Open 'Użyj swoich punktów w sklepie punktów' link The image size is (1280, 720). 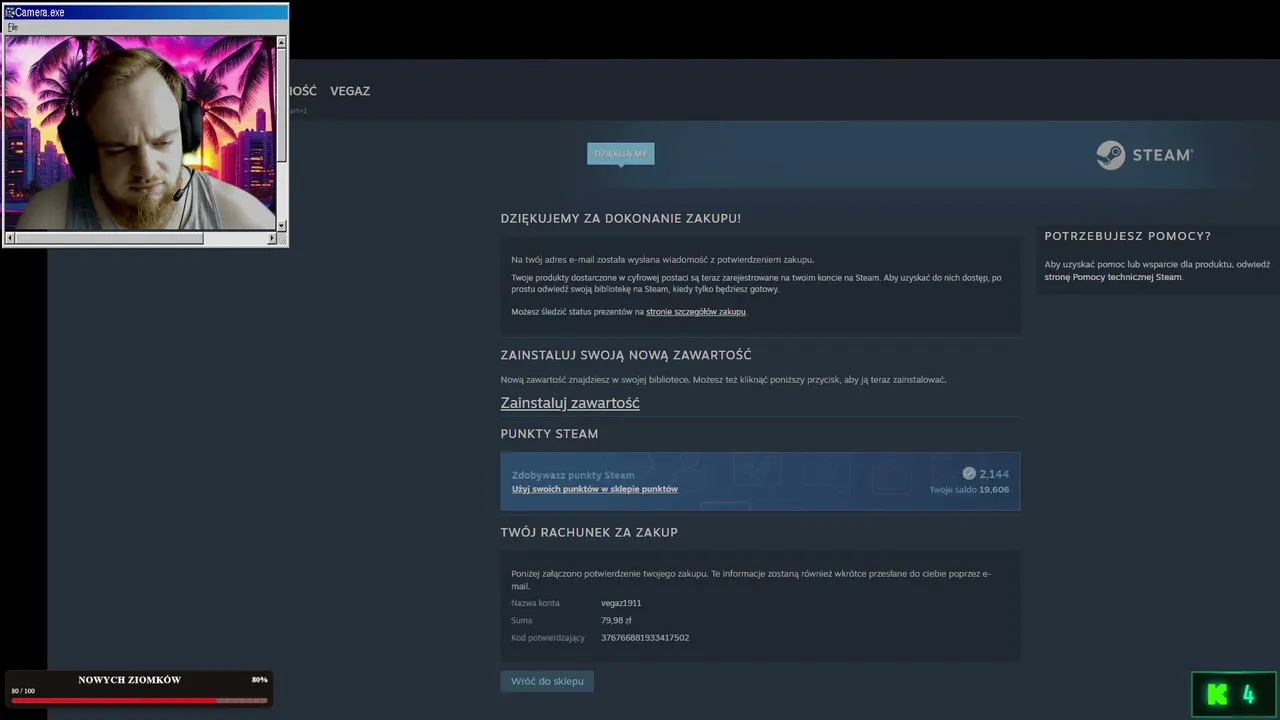(x=595, y=489)
